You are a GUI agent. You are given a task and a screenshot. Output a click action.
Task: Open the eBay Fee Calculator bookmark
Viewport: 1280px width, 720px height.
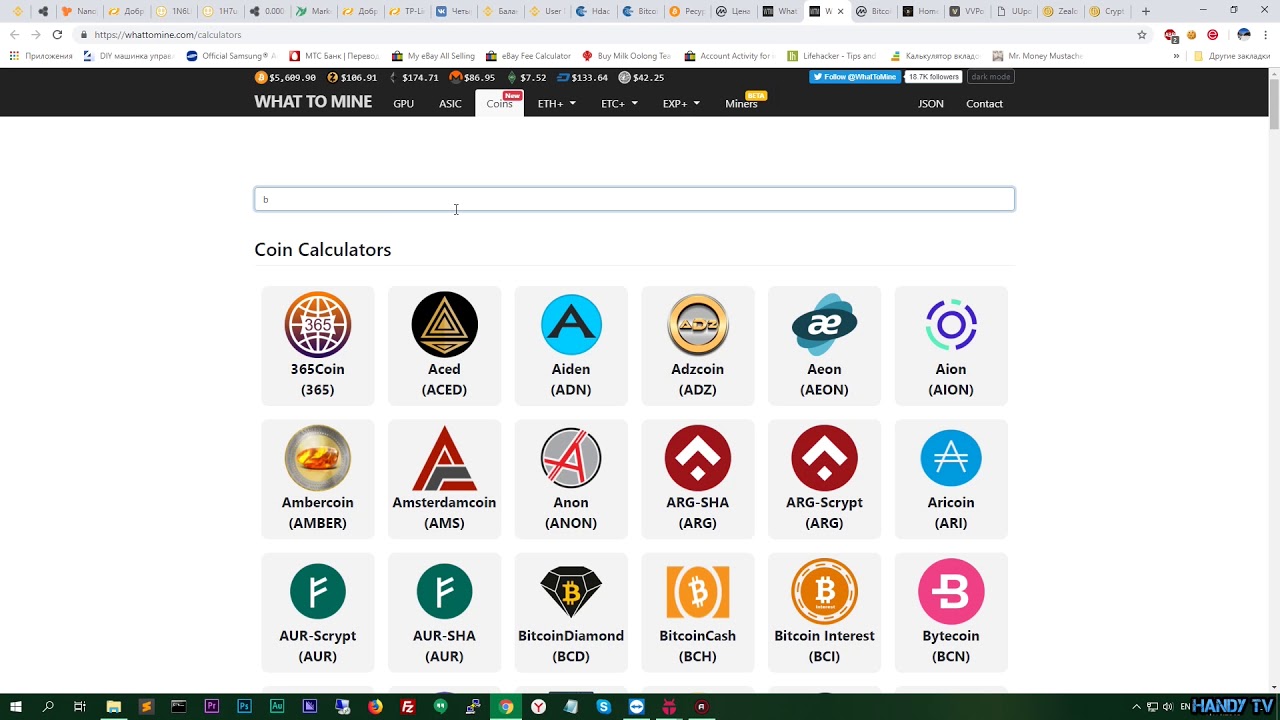coord(528,56)
